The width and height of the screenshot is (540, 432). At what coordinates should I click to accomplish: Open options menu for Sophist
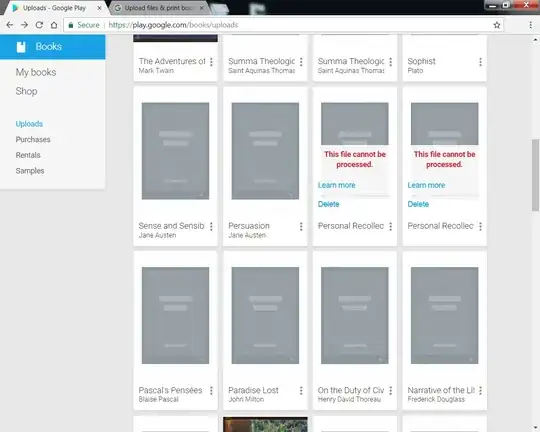(480, 62)
